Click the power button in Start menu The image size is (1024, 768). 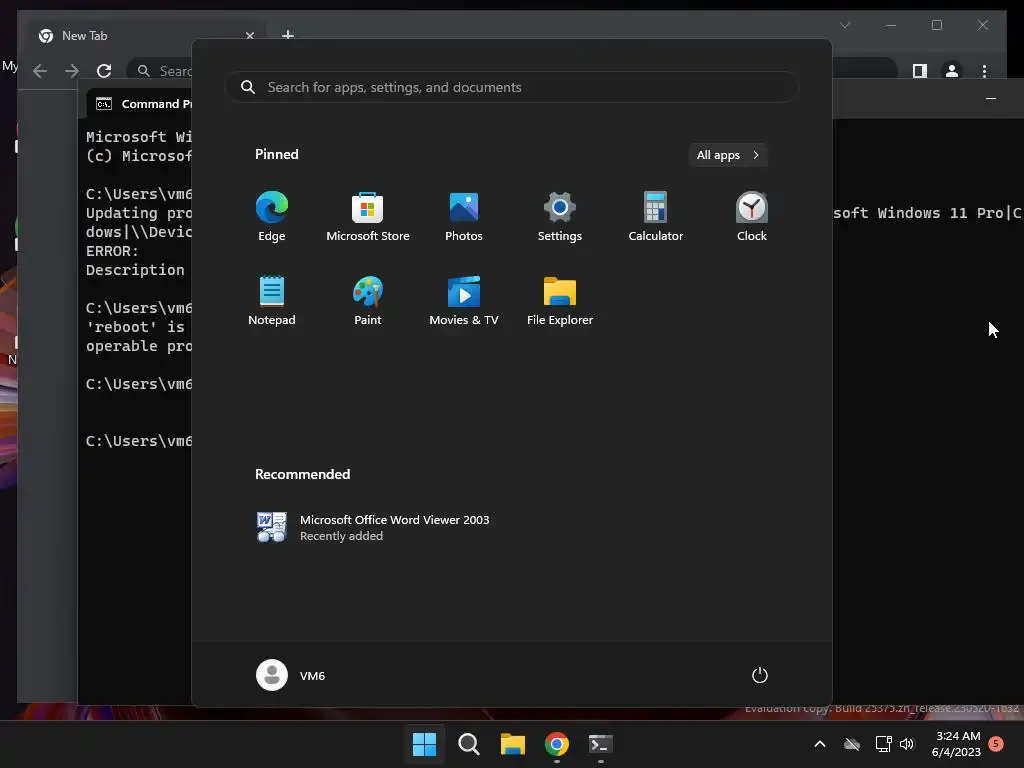click(x=760, y=675)
